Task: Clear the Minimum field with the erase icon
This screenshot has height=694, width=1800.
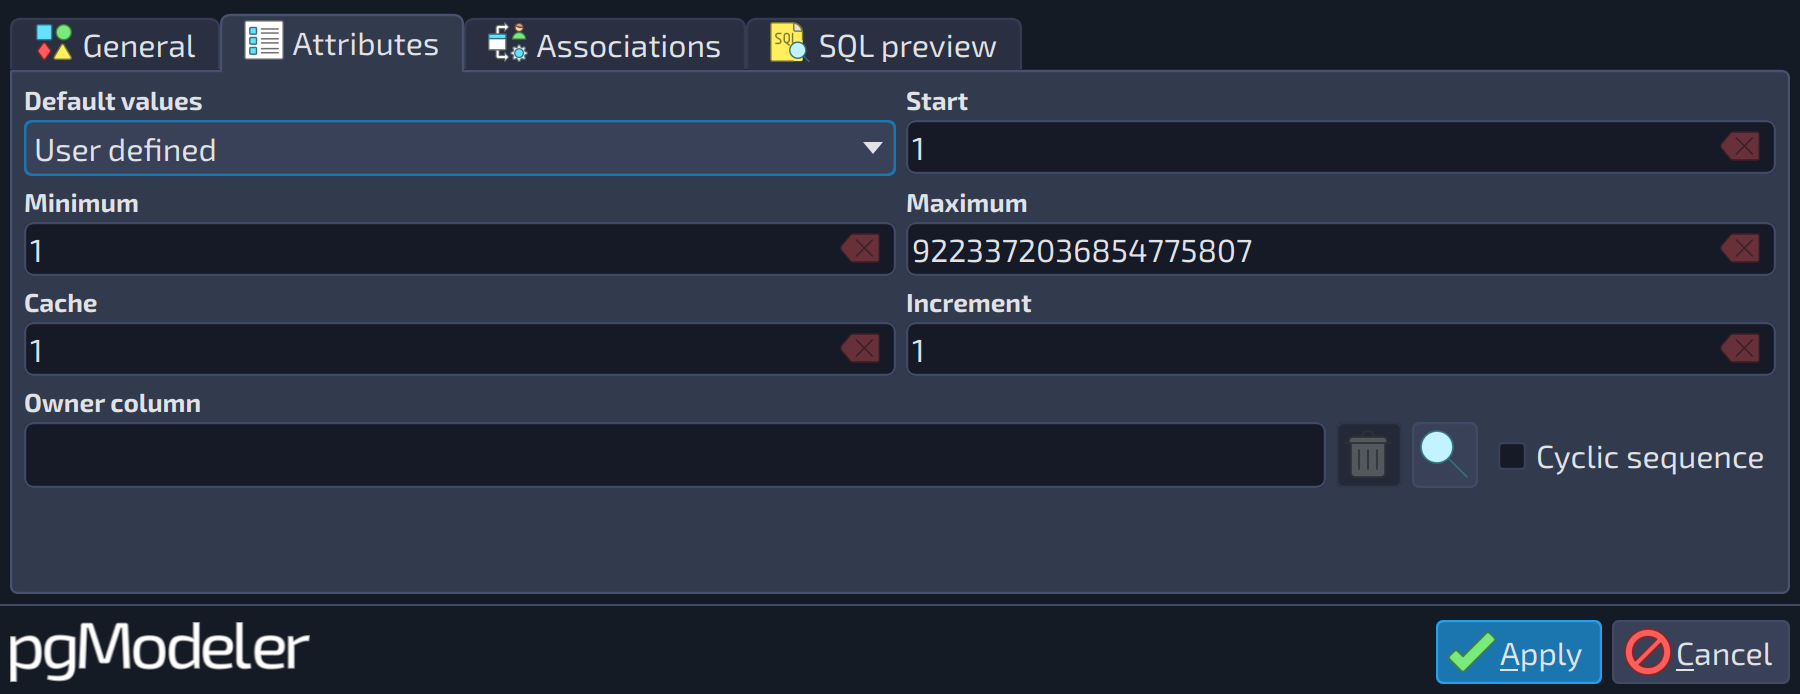Action: (x=861, y=248)
